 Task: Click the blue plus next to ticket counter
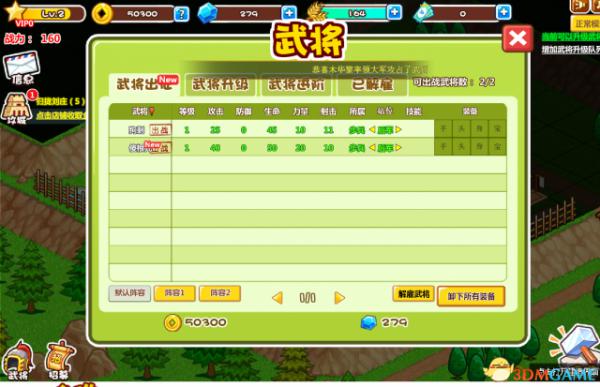(503, 13)
